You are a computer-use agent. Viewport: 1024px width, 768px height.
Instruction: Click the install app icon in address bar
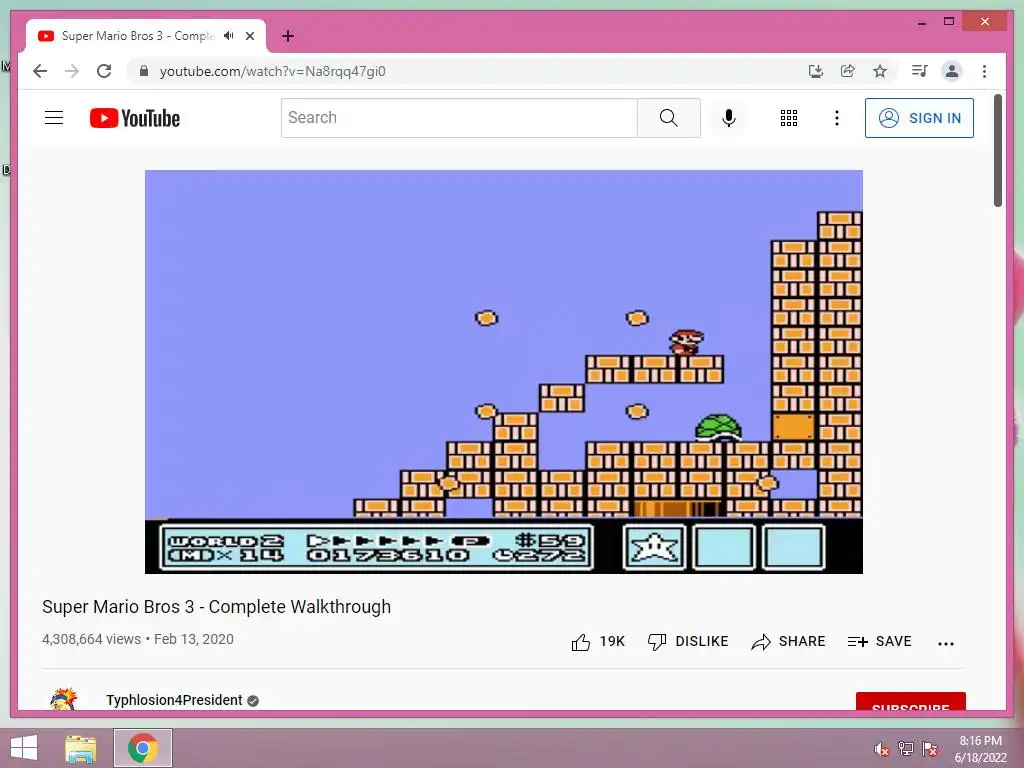[x=816, y=71]
